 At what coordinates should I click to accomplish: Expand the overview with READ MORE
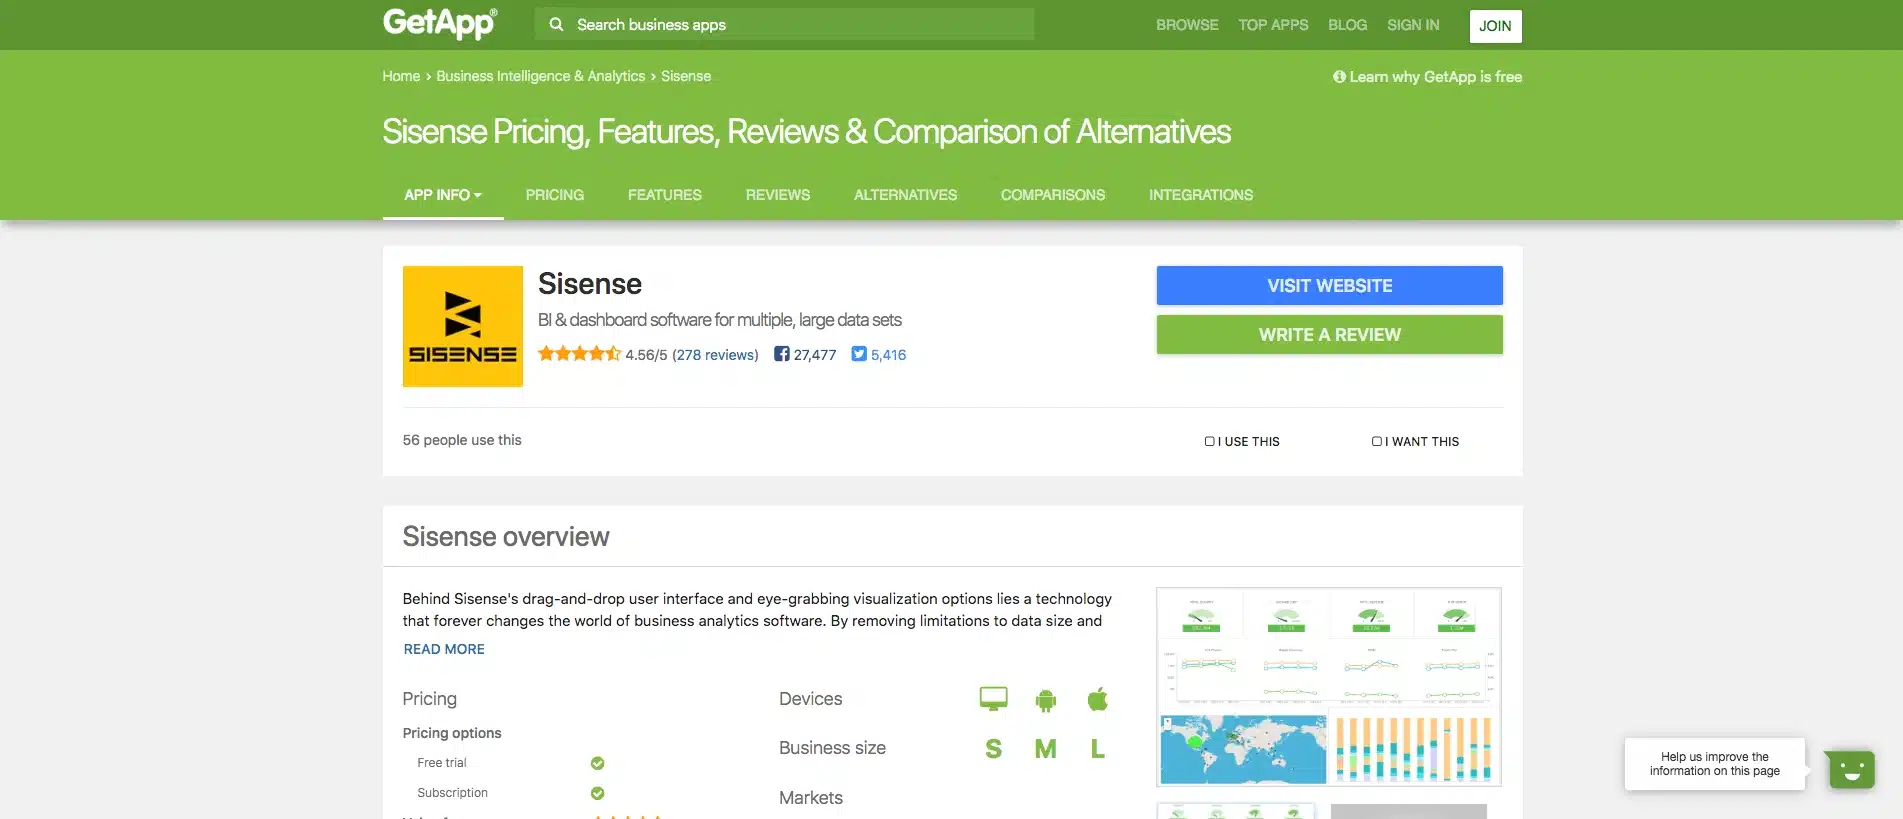(443, 648)
